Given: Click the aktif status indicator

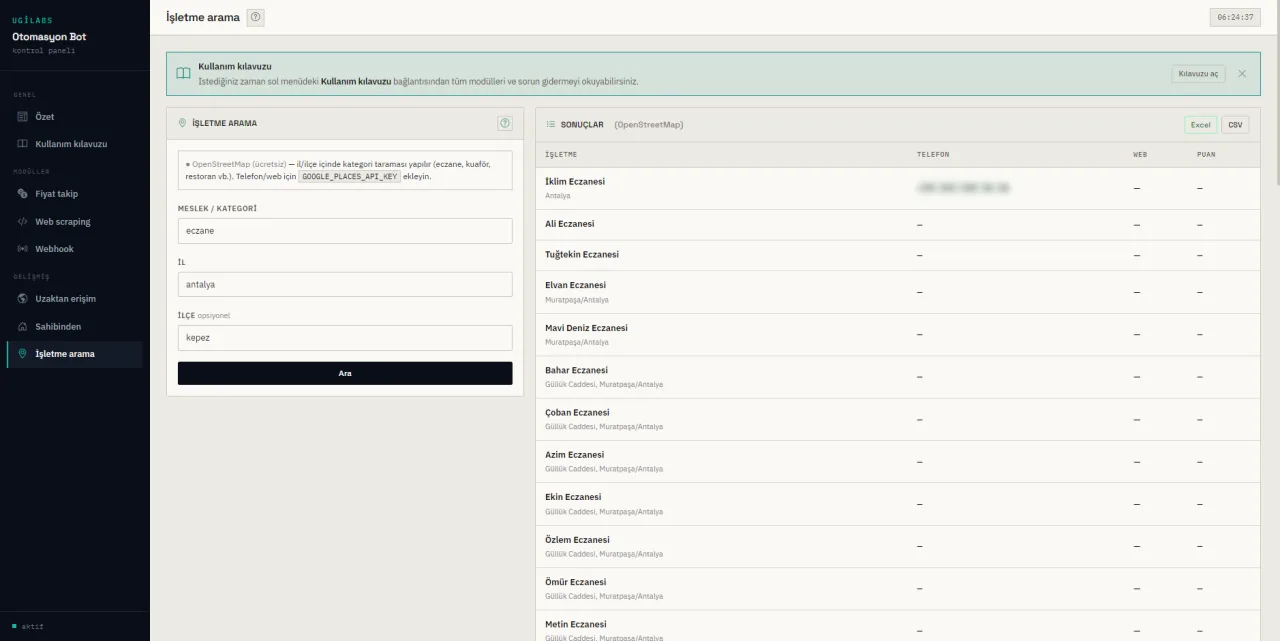Looking at the screenshot, I should tap(28, 627).
